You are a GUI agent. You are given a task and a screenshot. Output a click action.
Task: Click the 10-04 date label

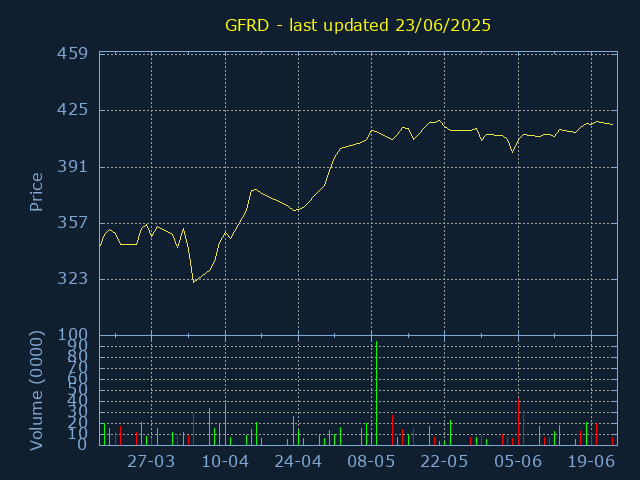coord(225,462)
